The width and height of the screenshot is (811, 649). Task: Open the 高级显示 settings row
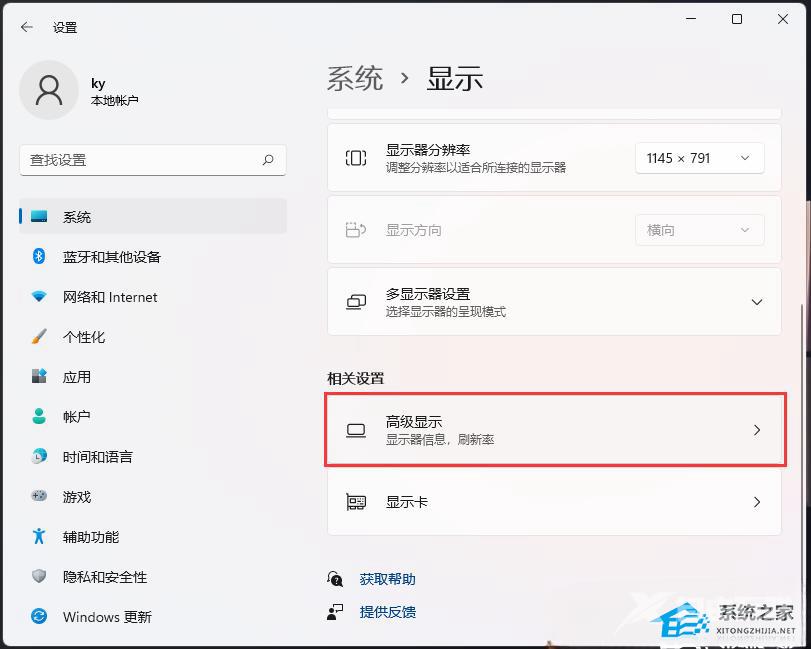[554, 430]
